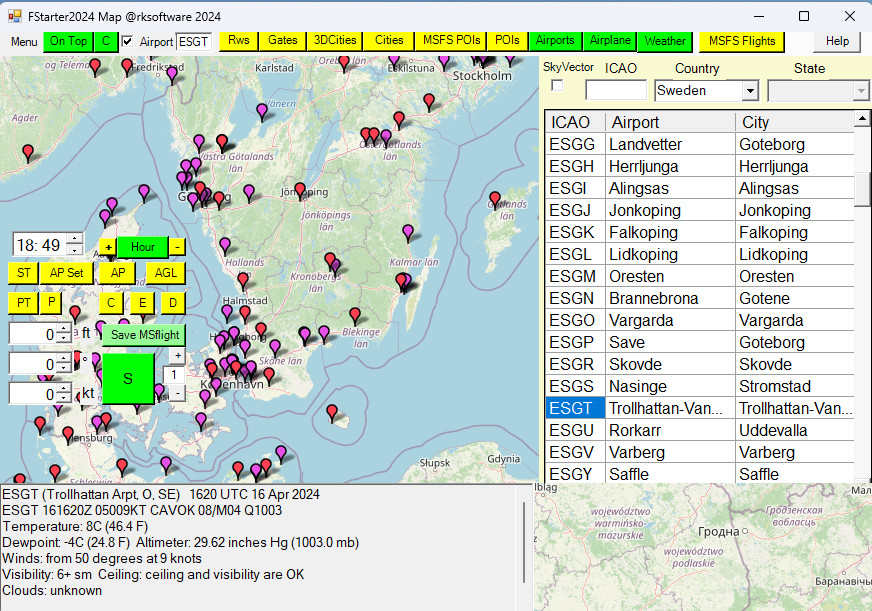
Task: Open the Country dropdown showing Sweden
Action: click(x=749, y=91)
